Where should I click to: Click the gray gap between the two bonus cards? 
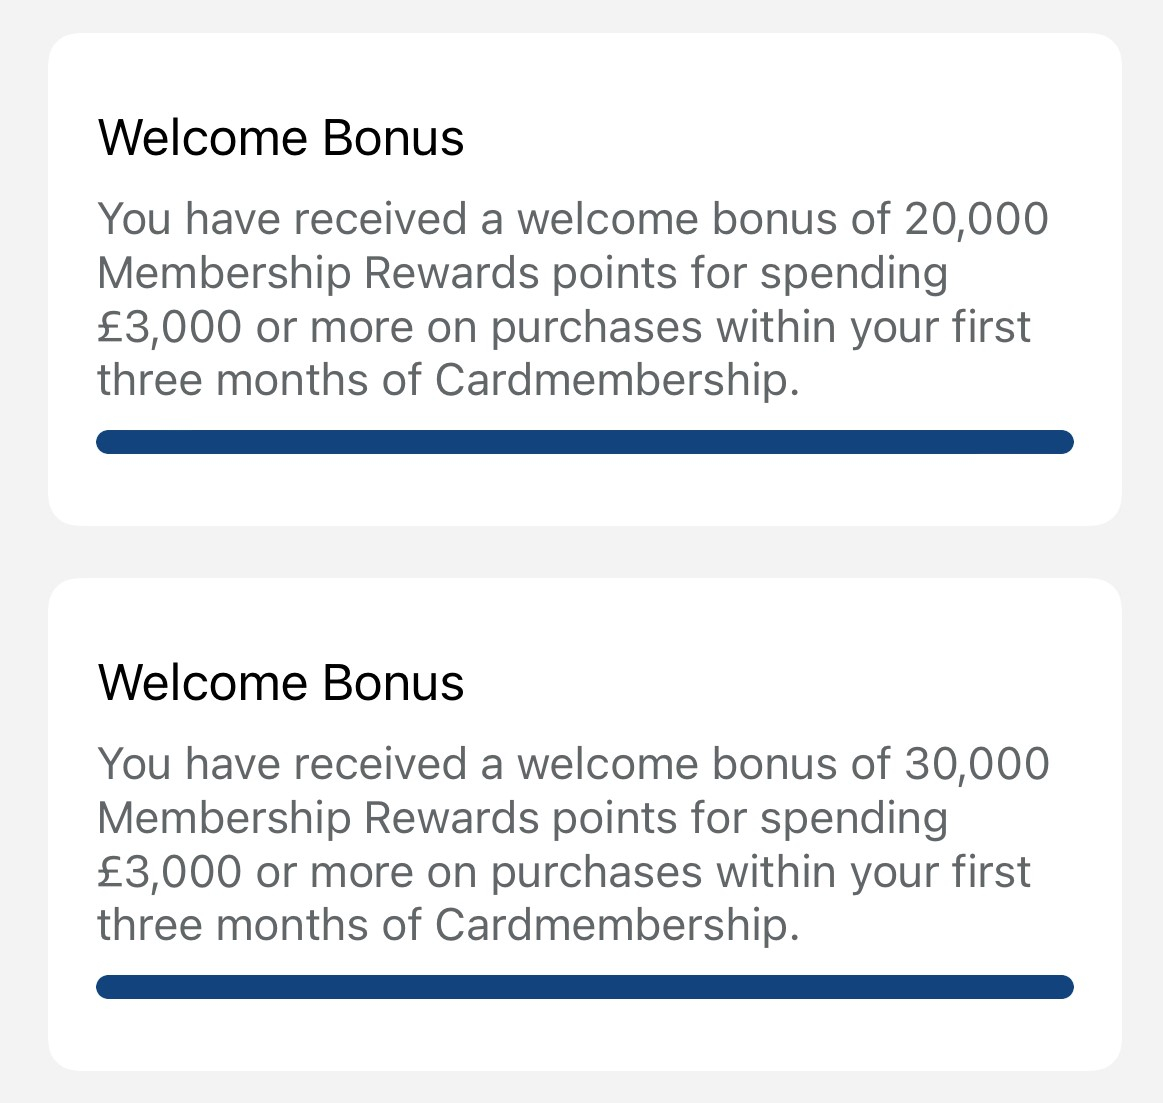[584, 552]
